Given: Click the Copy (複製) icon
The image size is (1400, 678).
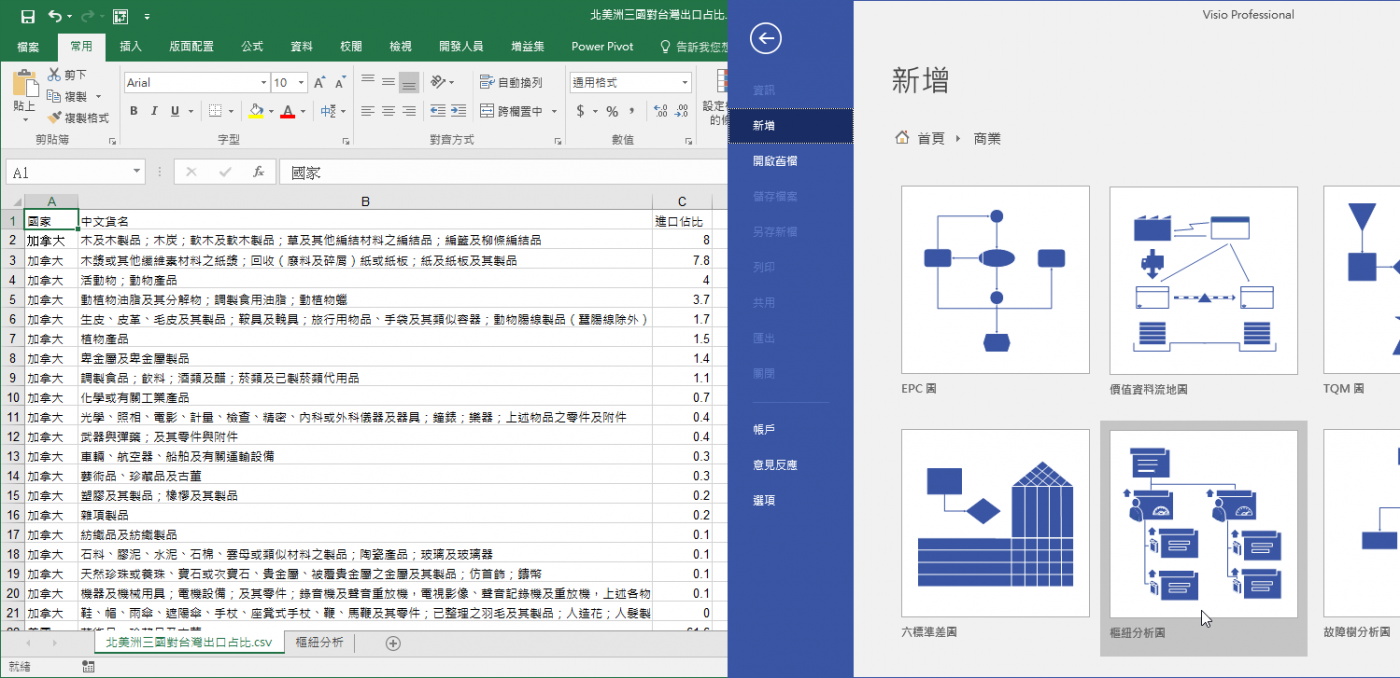Looking at the screenshot, I should pos(54,96).
